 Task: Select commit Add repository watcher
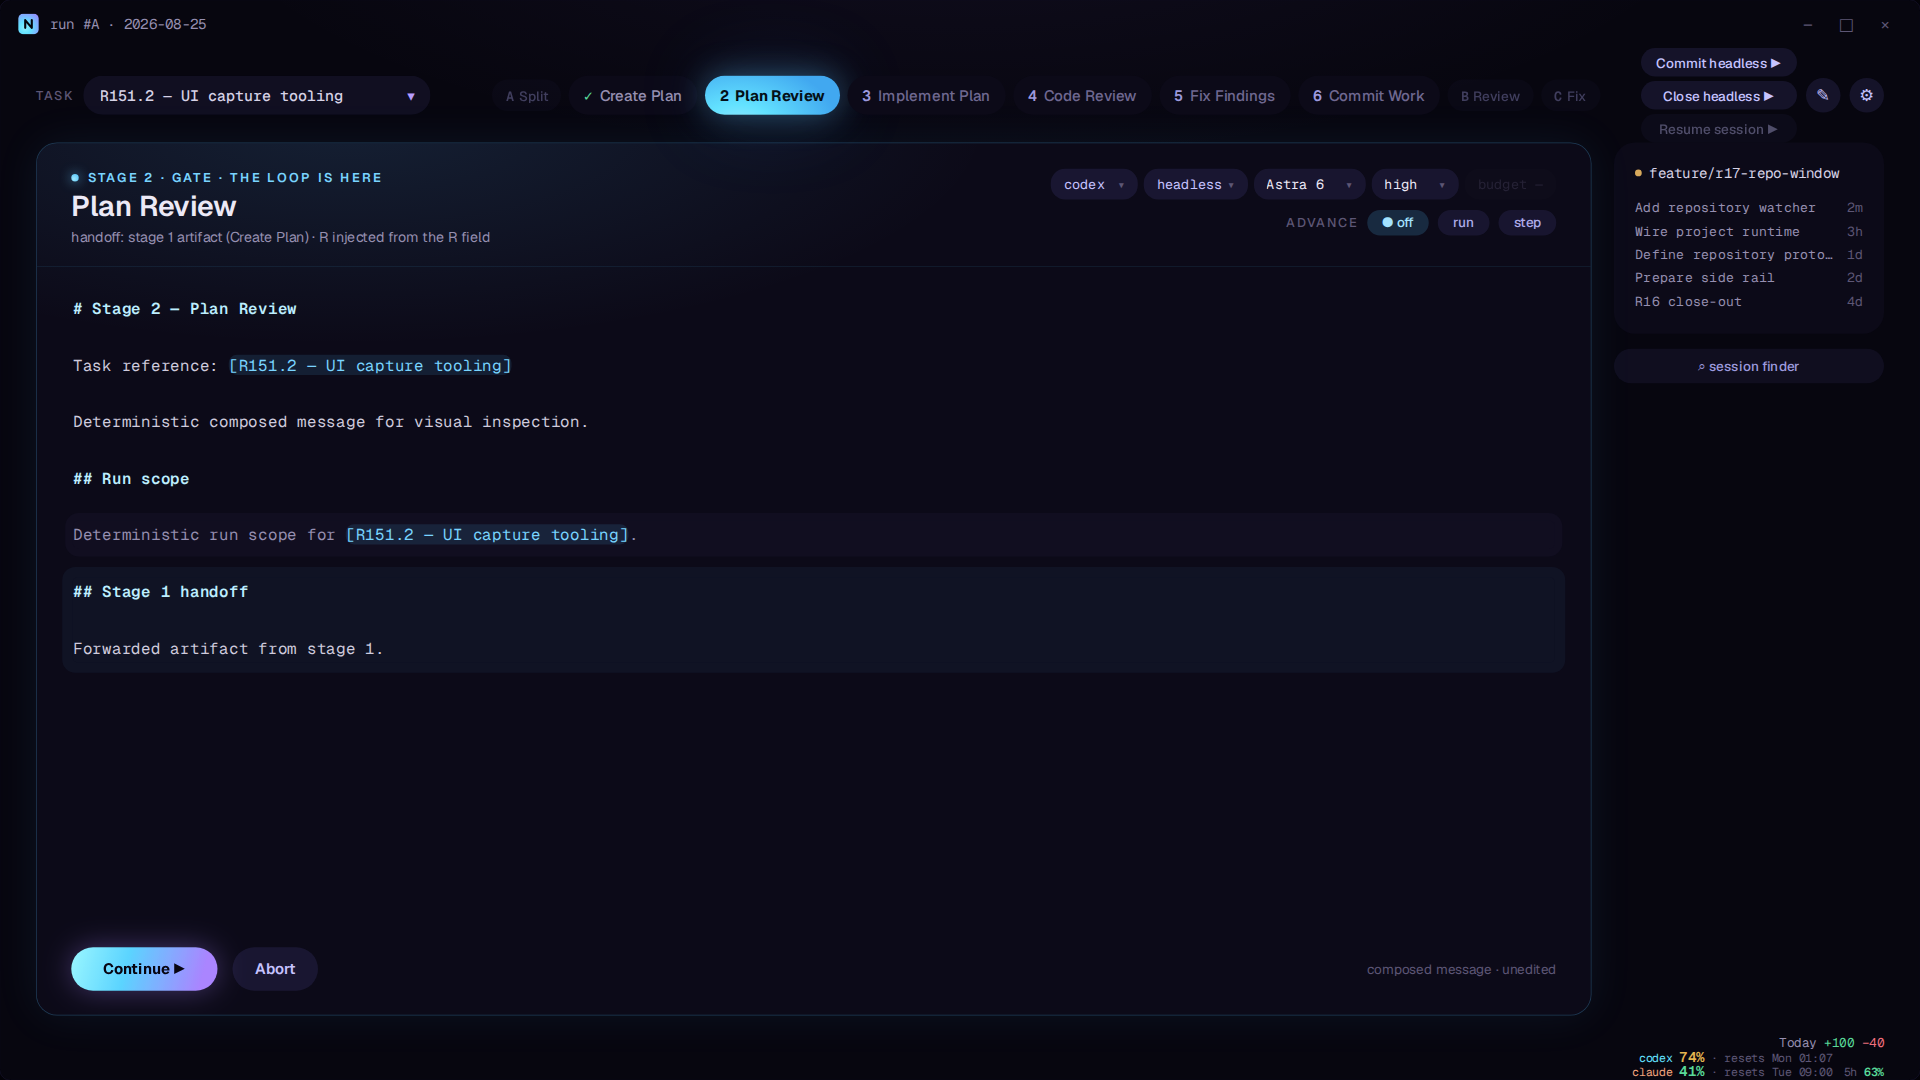[x=1748, y=208]
